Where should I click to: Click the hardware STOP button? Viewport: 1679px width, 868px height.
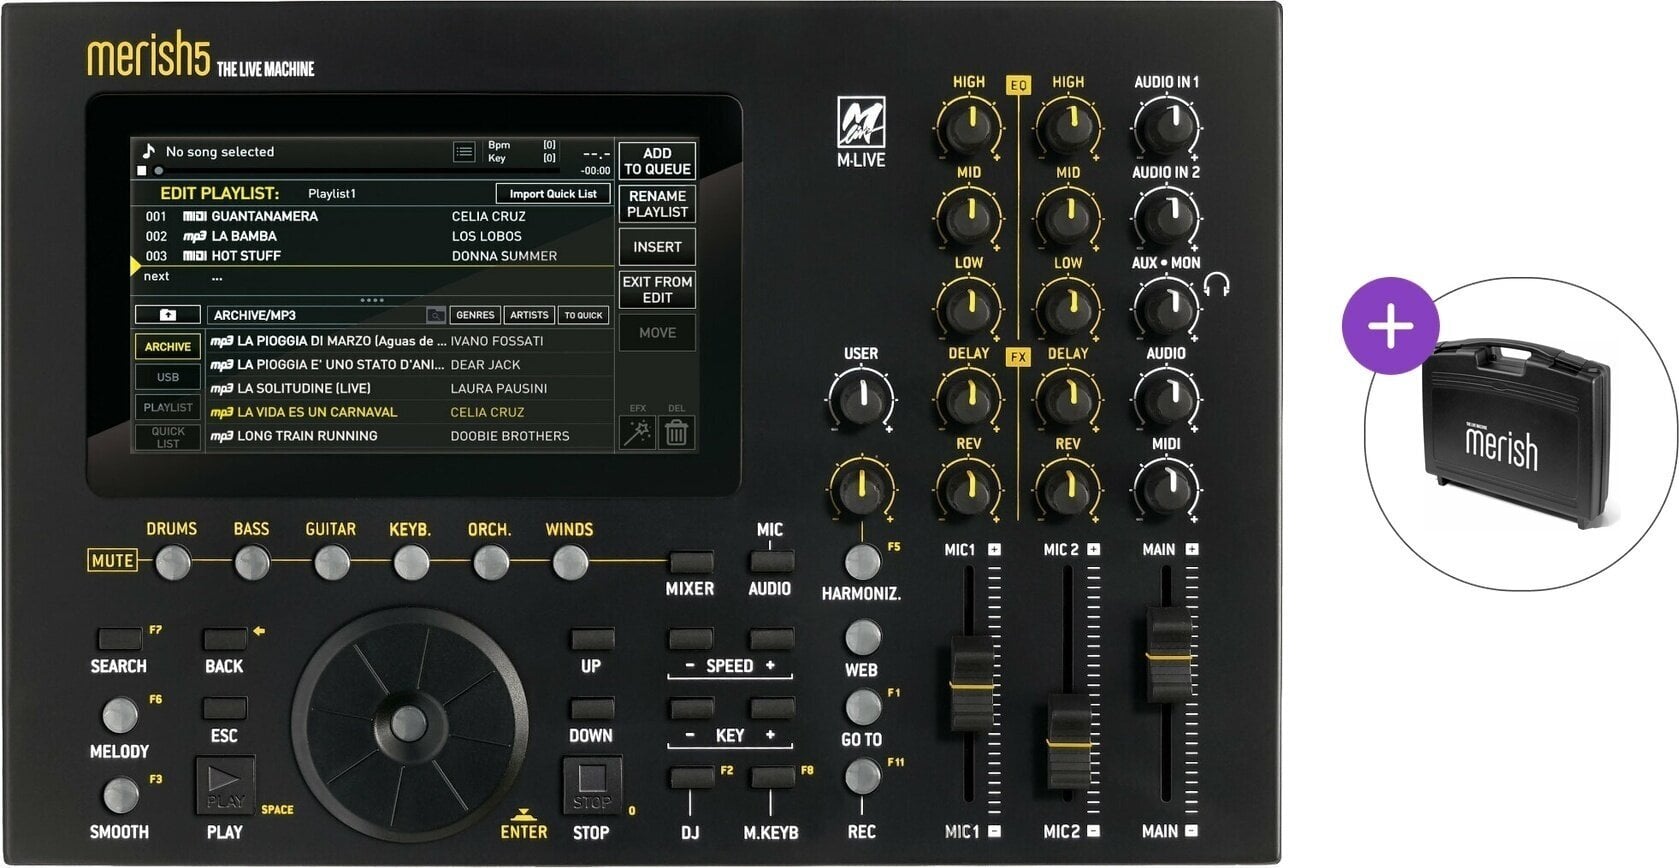tap(592, 785)
